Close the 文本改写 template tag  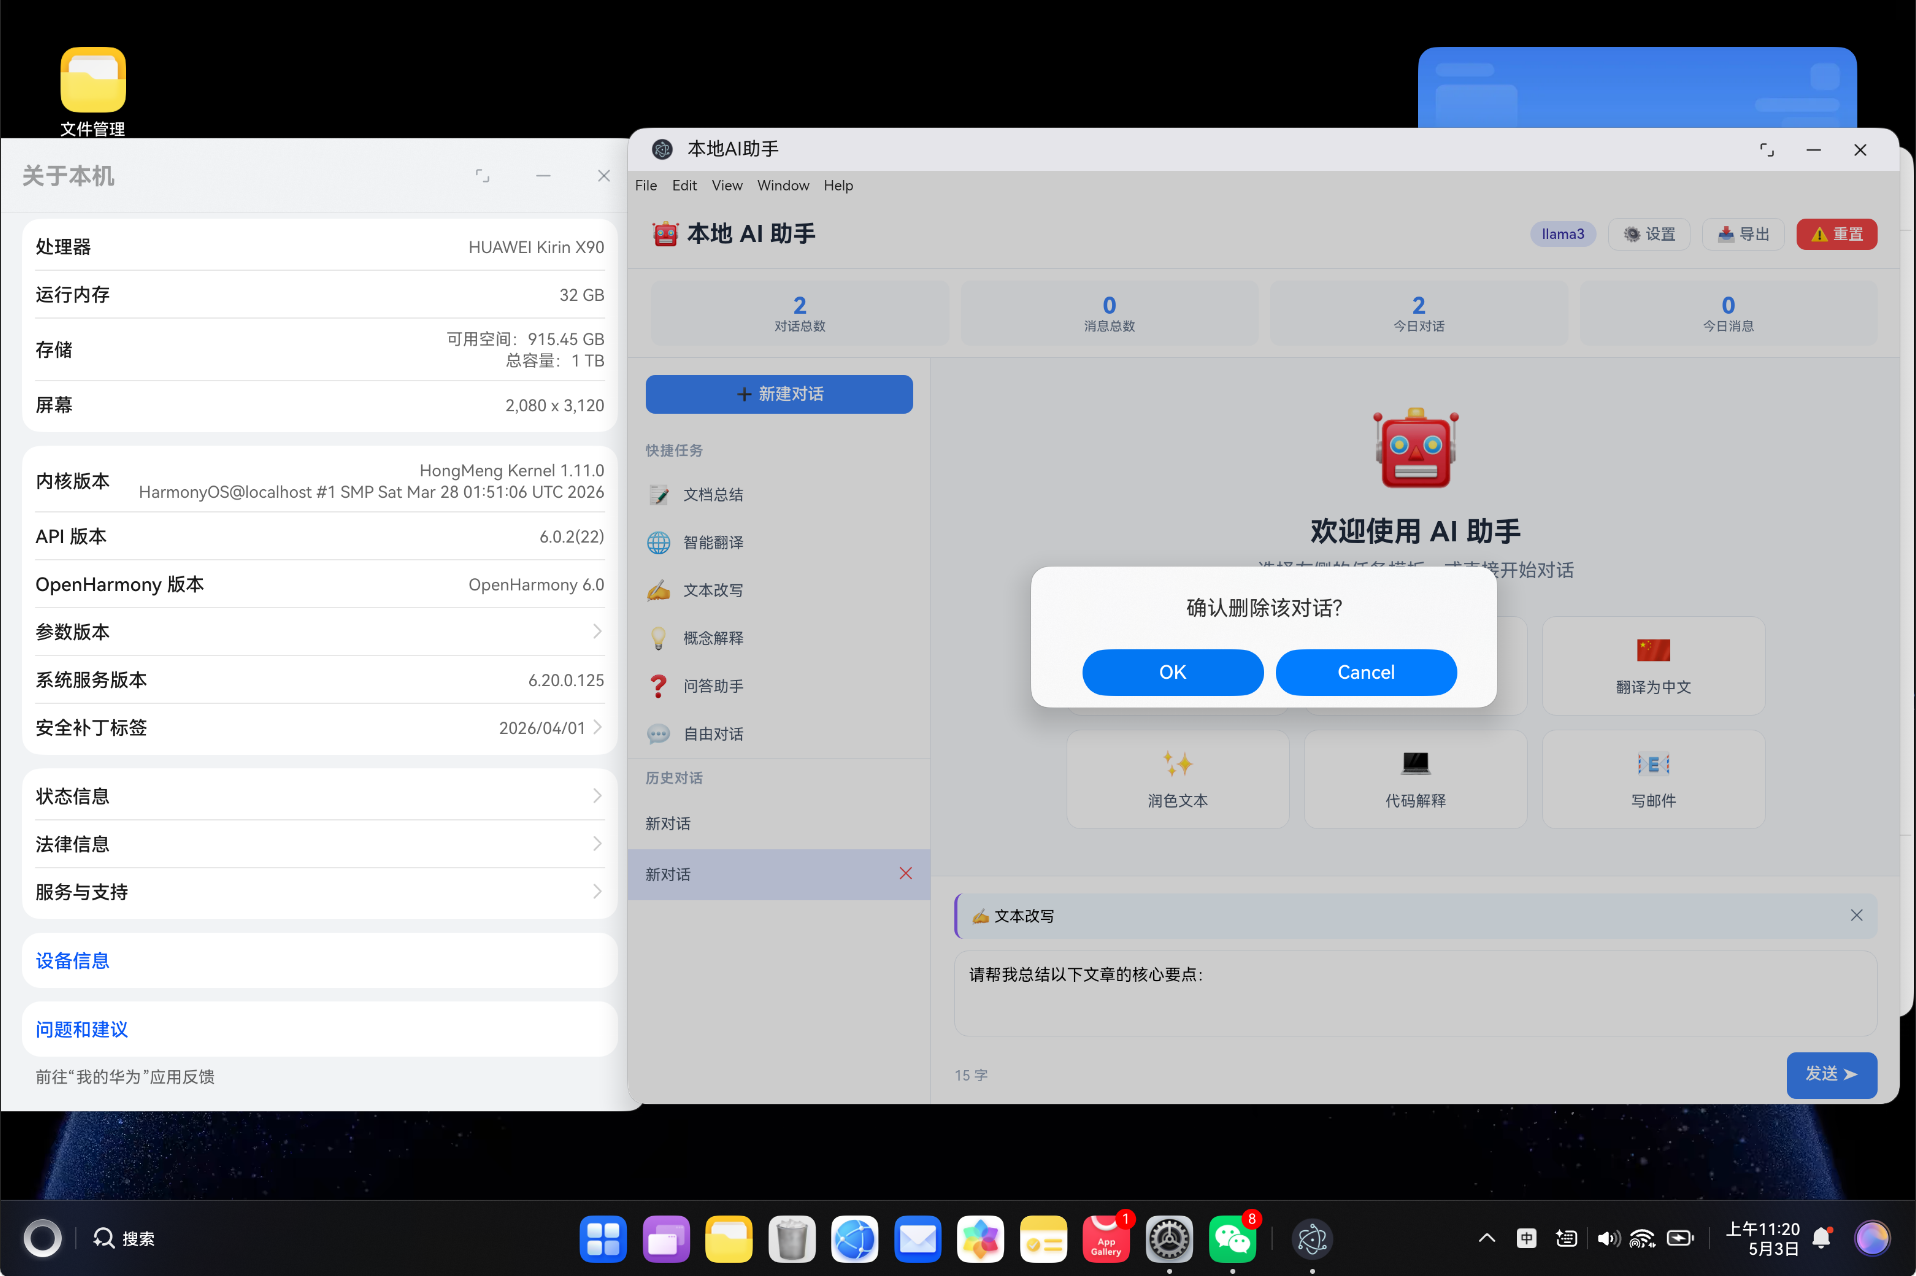[x=1856, y=915]
